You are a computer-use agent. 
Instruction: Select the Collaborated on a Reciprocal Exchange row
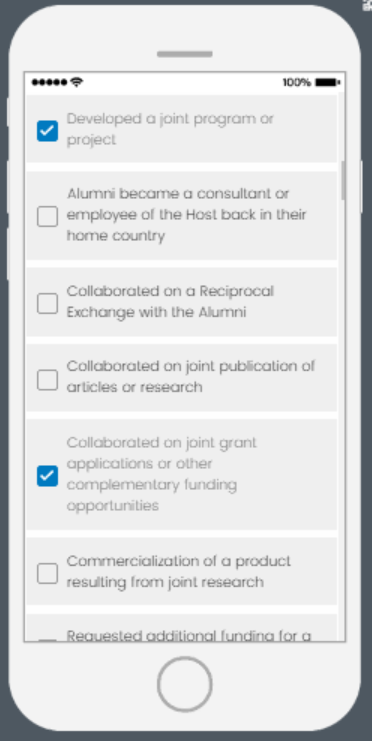click(182, 302)
